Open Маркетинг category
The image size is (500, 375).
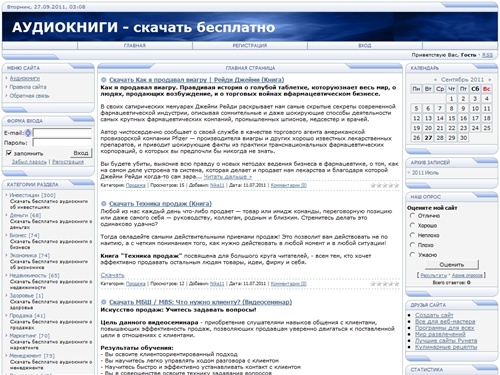click(30, 336)
